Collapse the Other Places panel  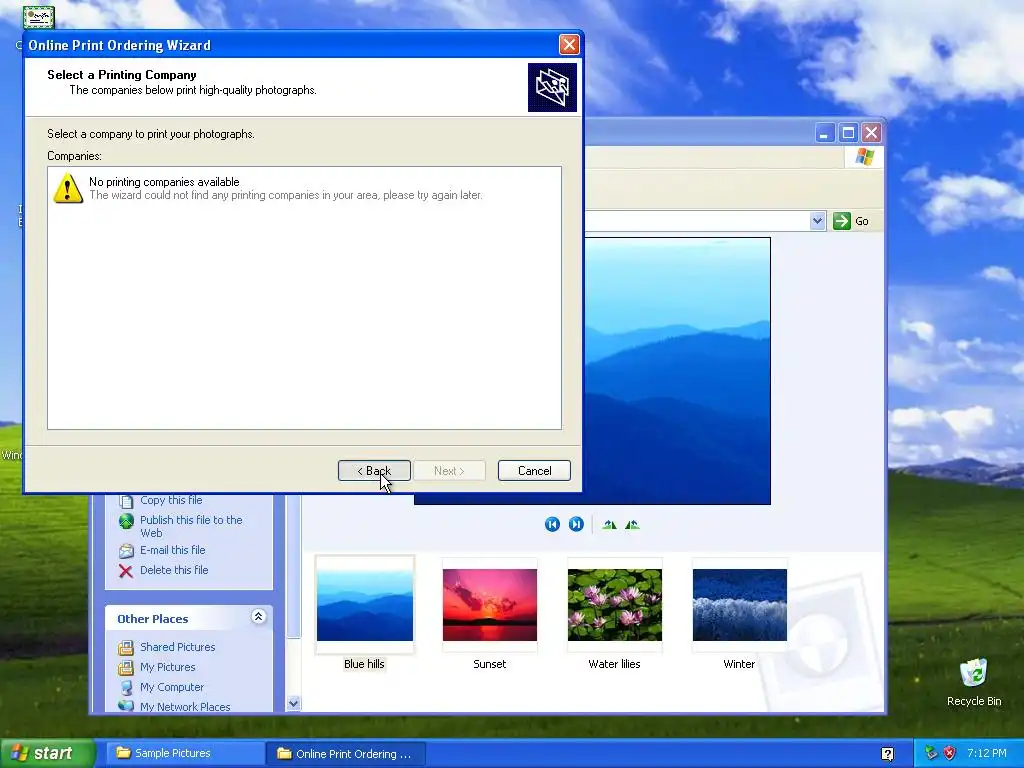point(259,616)
